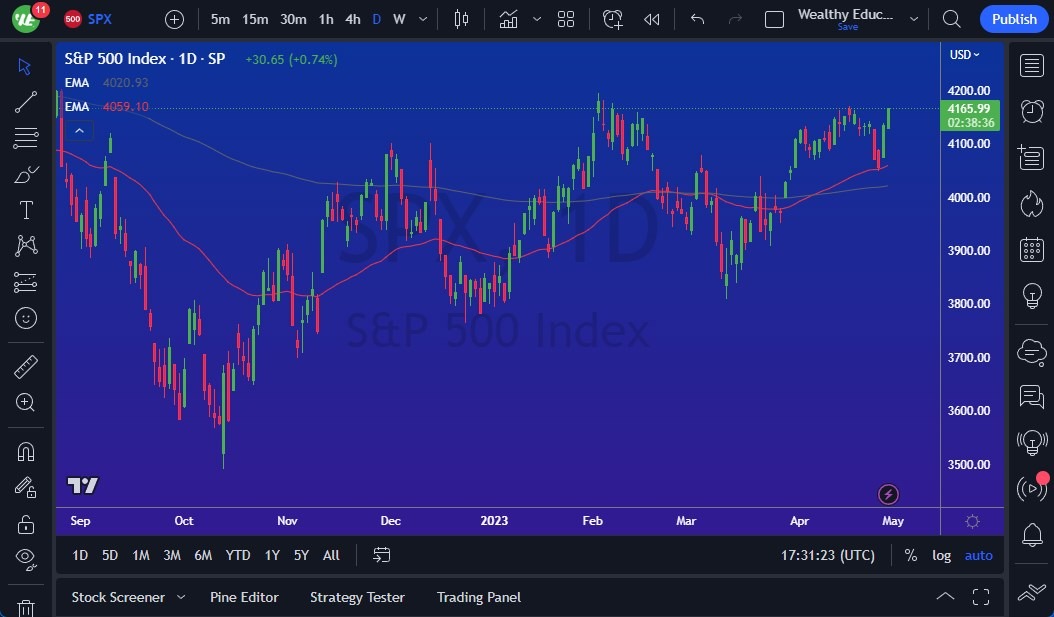
Task: Open the symbol search magnifier
Action: (x=951, y=19)
